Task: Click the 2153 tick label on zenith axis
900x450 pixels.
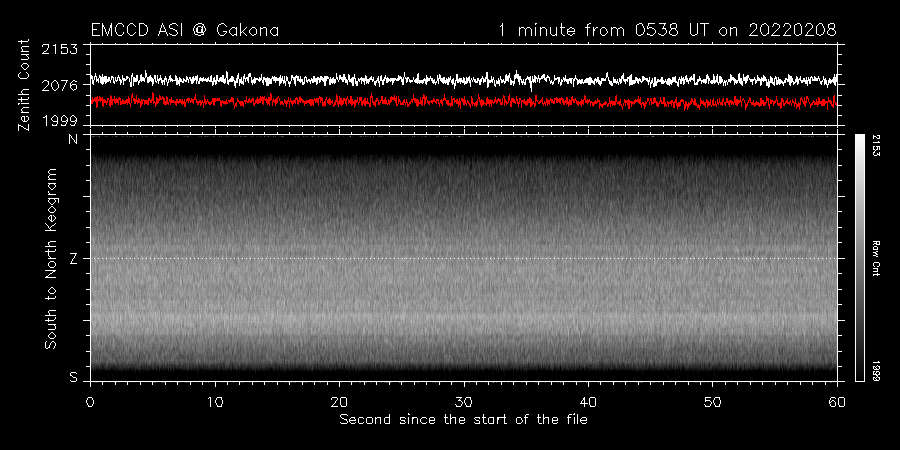Action: (59, 50)
